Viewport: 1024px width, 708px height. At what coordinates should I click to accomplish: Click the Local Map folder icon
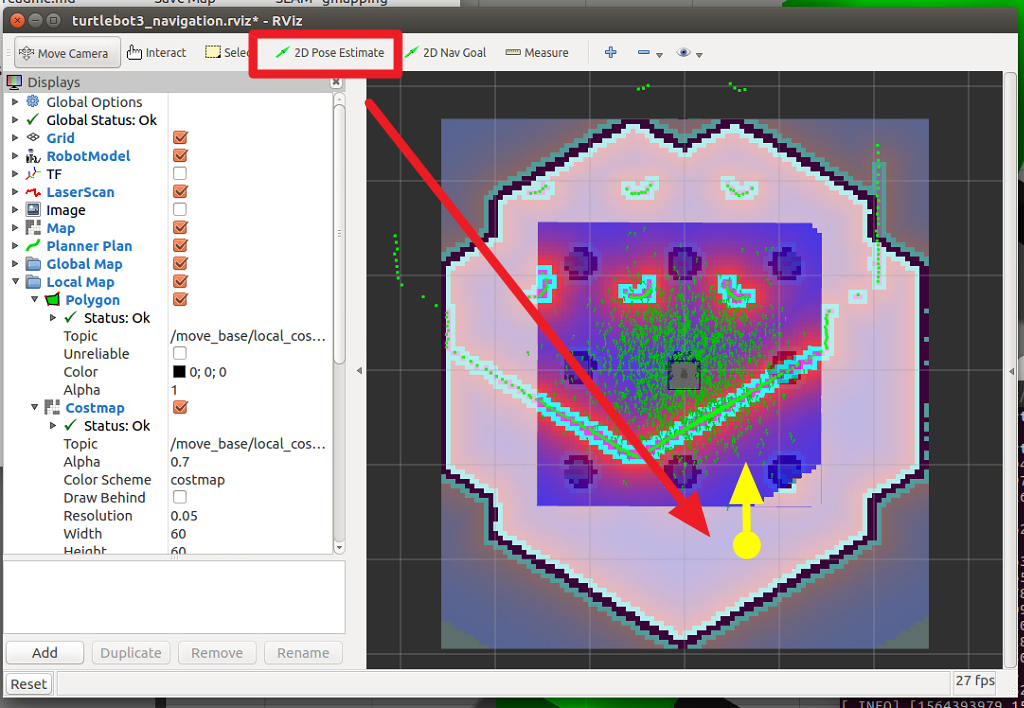point(33,282)
